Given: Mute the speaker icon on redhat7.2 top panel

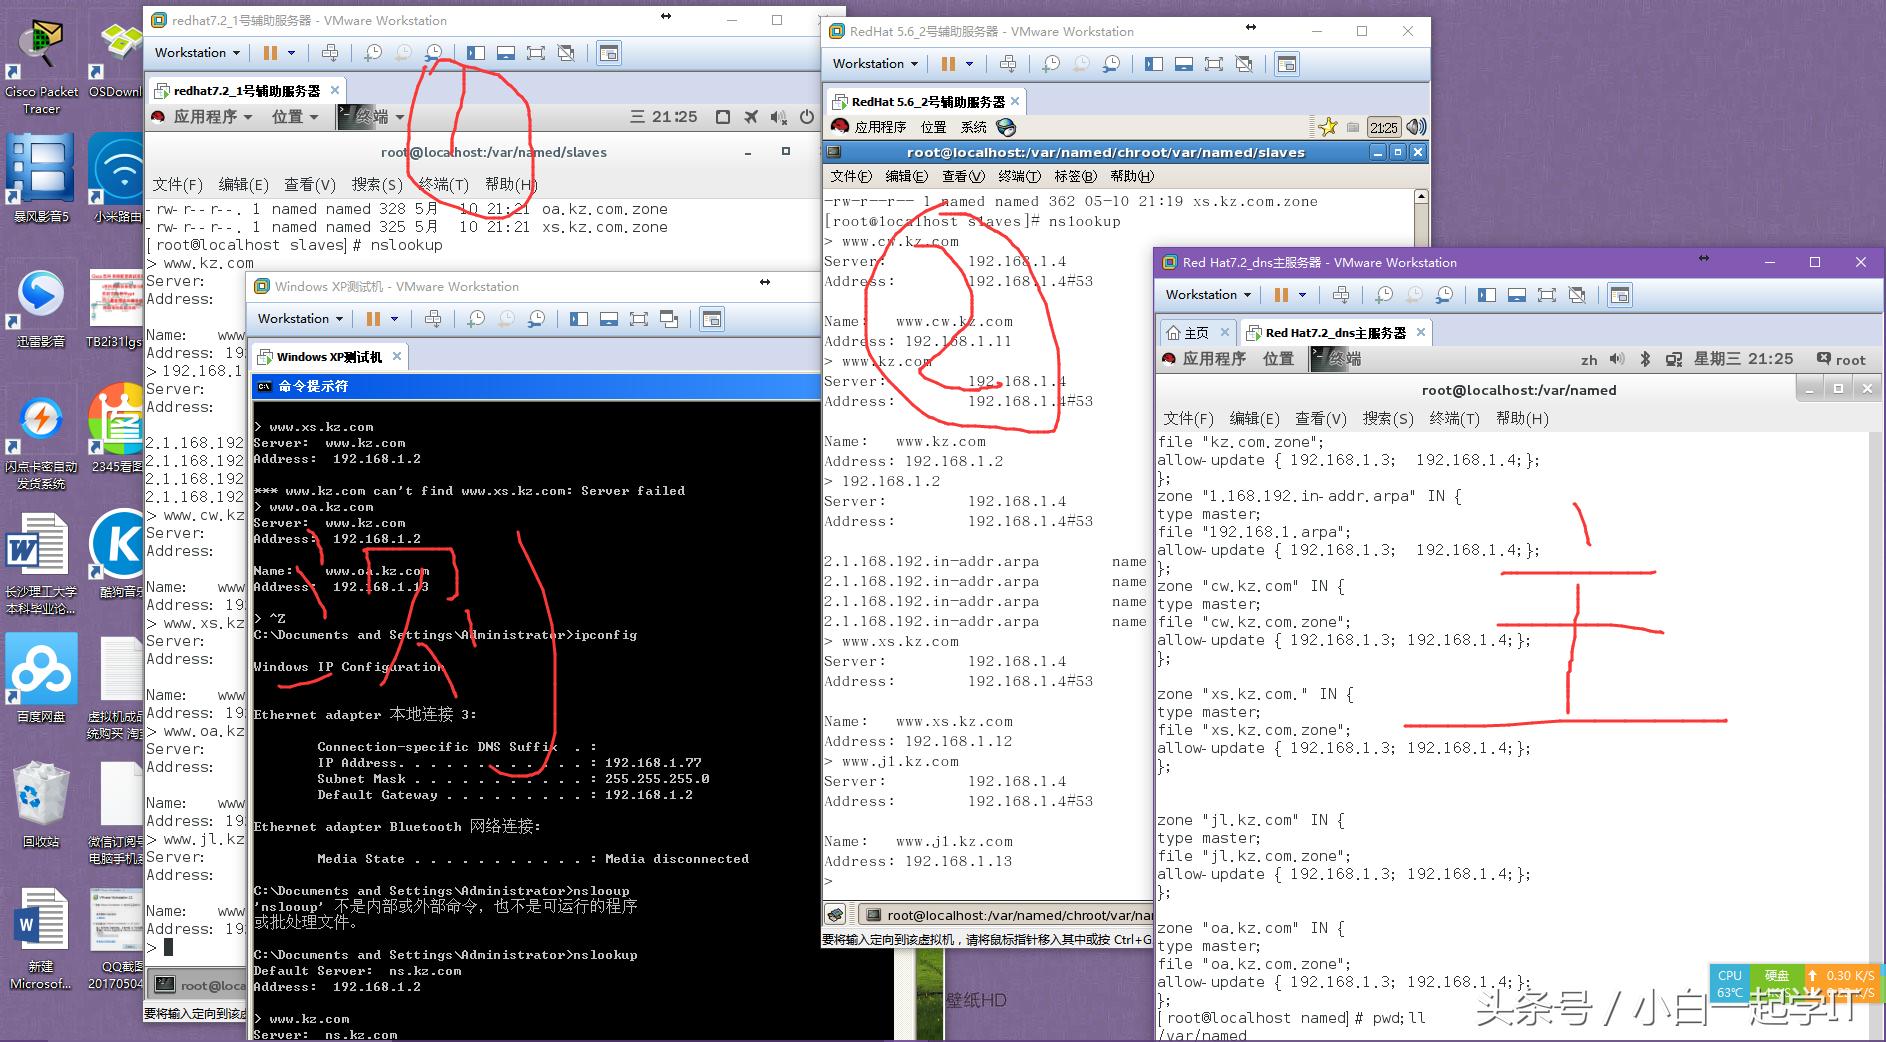Looking at the screenshot, I should point(779,116).
